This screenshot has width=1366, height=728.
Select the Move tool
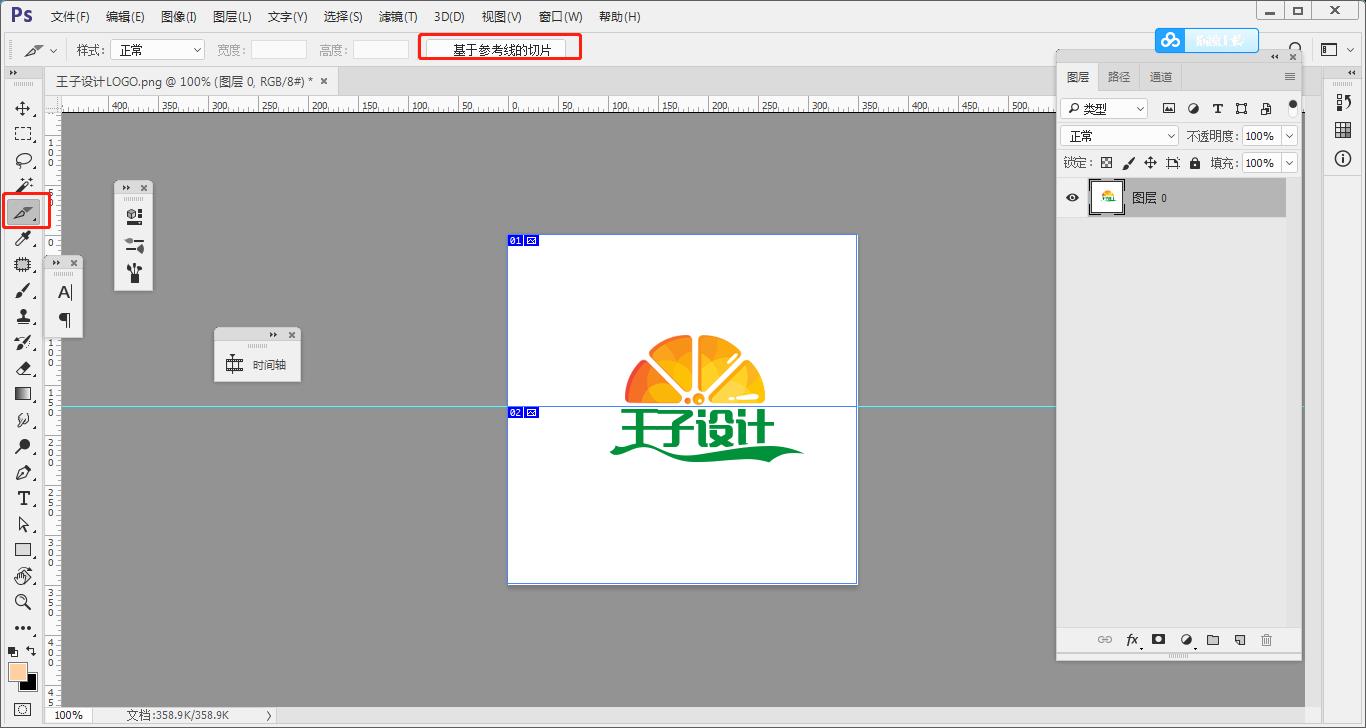(x=23, y=108)
